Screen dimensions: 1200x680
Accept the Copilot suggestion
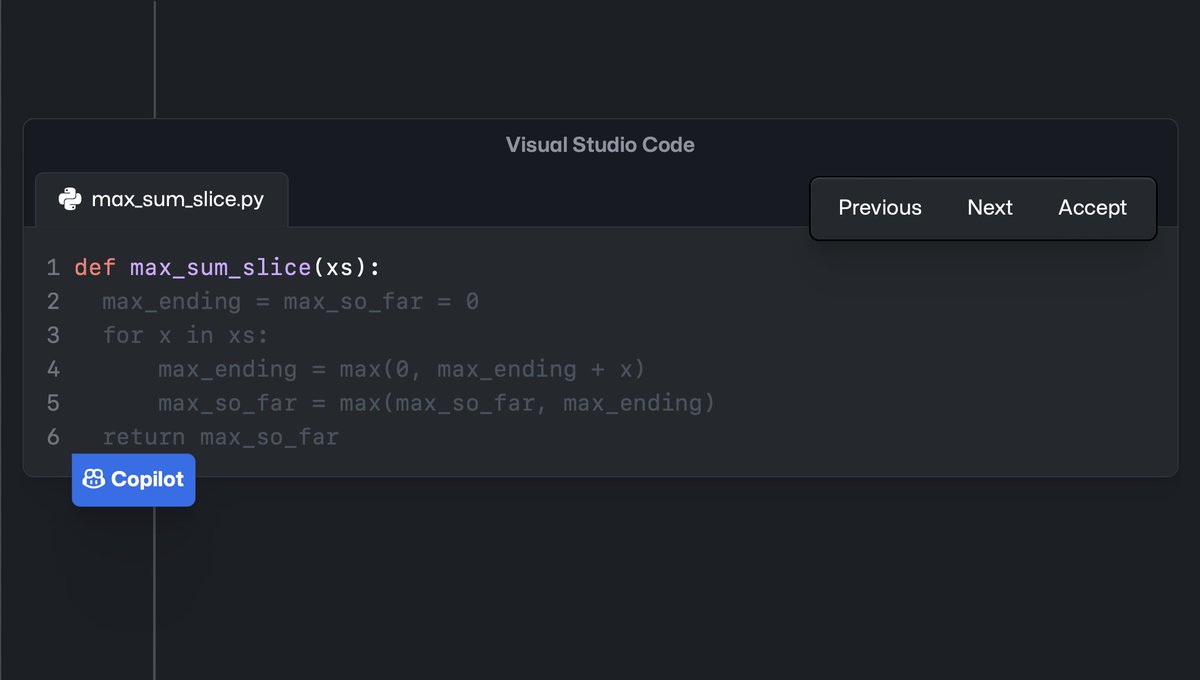pyautogui.click(x=1092, y=208)
